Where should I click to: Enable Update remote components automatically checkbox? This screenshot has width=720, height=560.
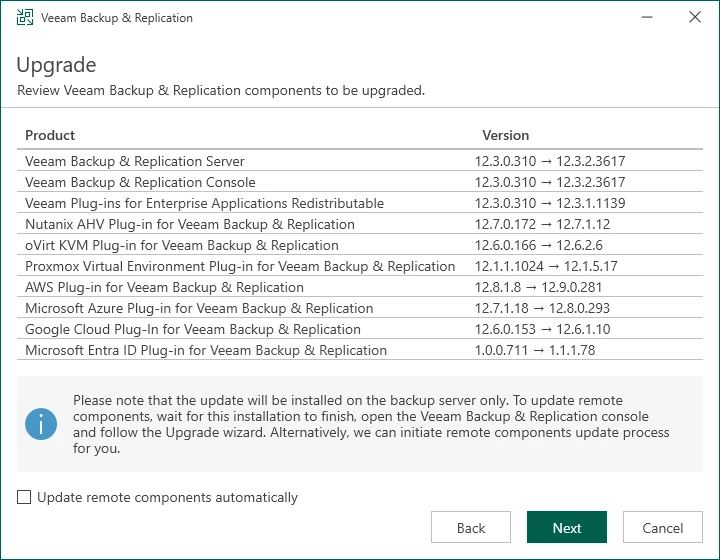[25, 497]
